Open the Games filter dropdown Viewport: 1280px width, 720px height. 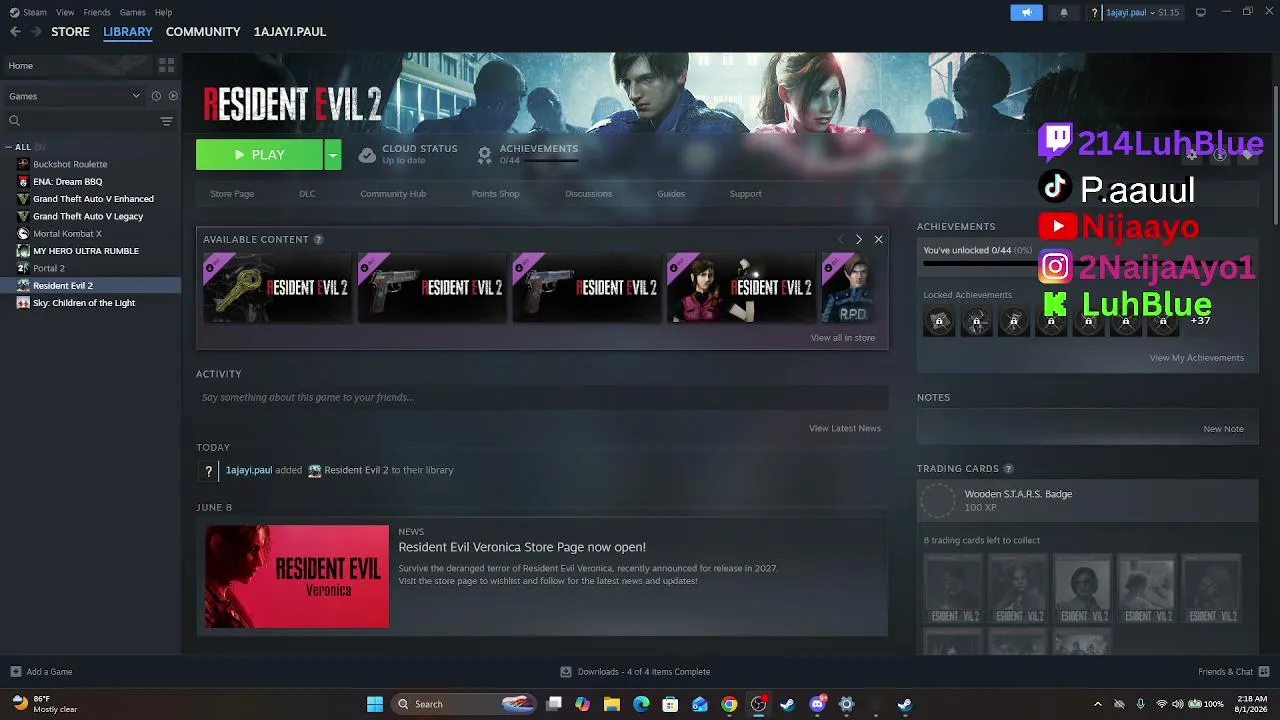pyautogui.click(x=75, y=96)
